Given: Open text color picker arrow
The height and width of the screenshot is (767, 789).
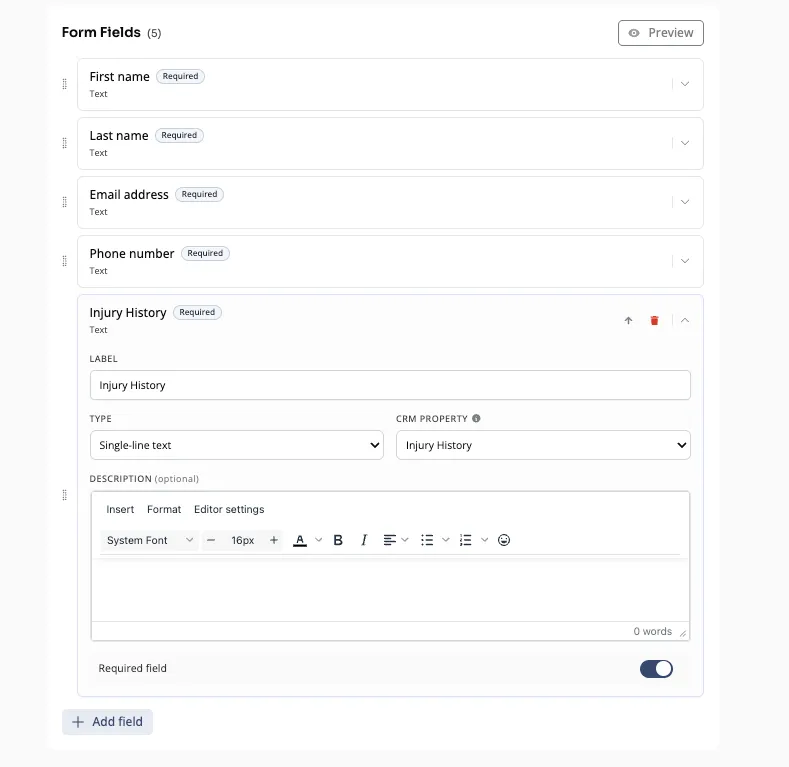Looking at the screenshot, I should pyautogui.click(x=319, y=540).
